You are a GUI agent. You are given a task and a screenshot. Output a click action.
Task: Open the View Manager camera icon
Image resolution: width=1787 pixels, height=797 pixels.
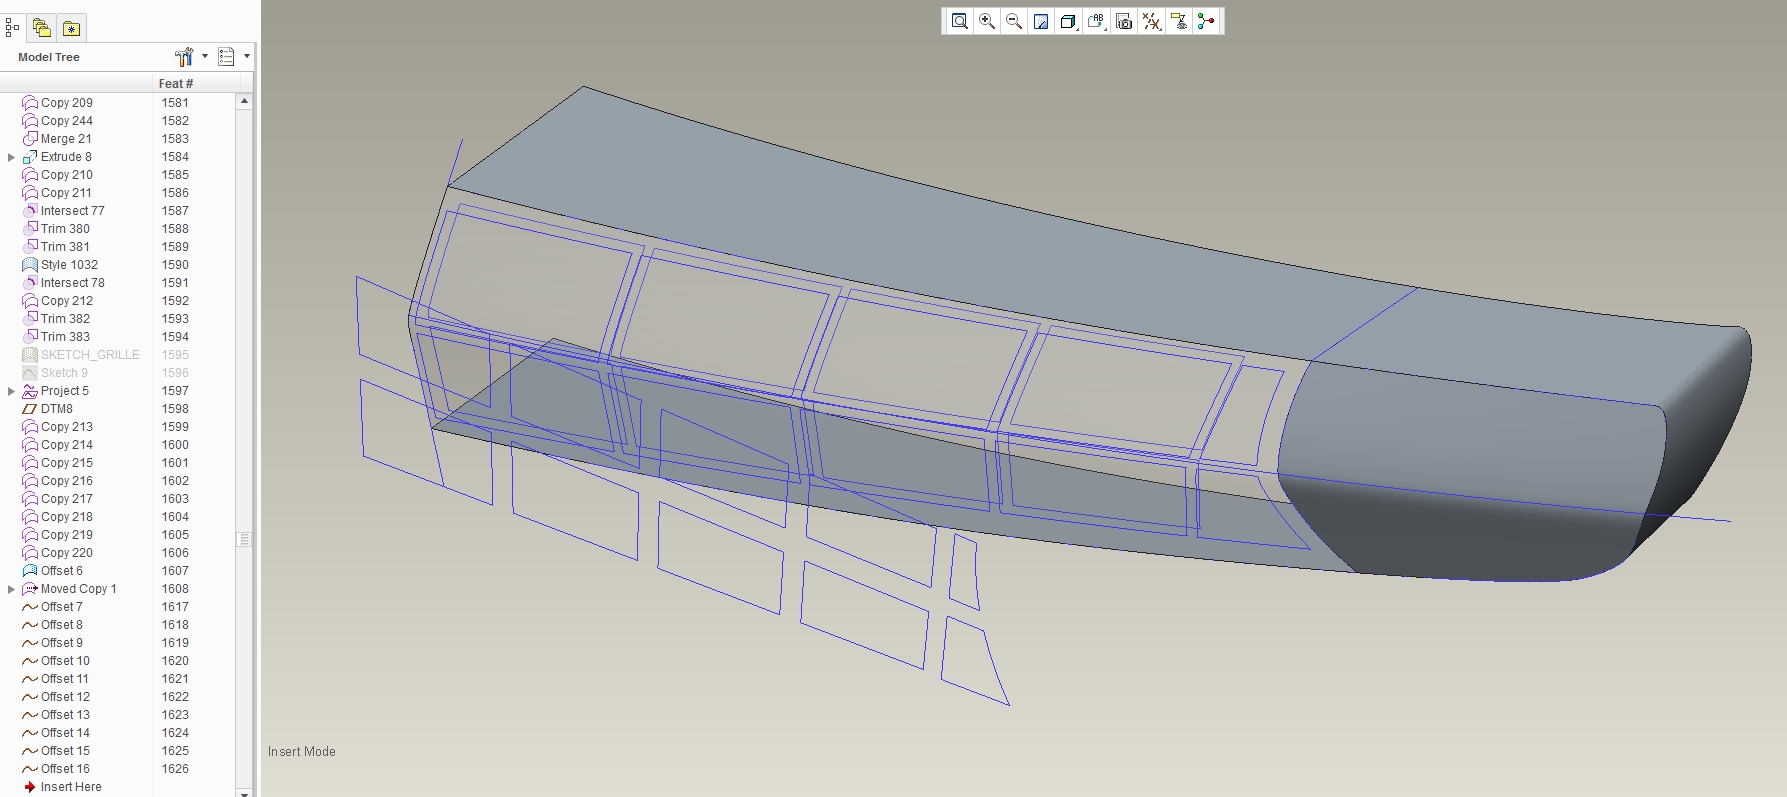click(x=1124, y=21)
